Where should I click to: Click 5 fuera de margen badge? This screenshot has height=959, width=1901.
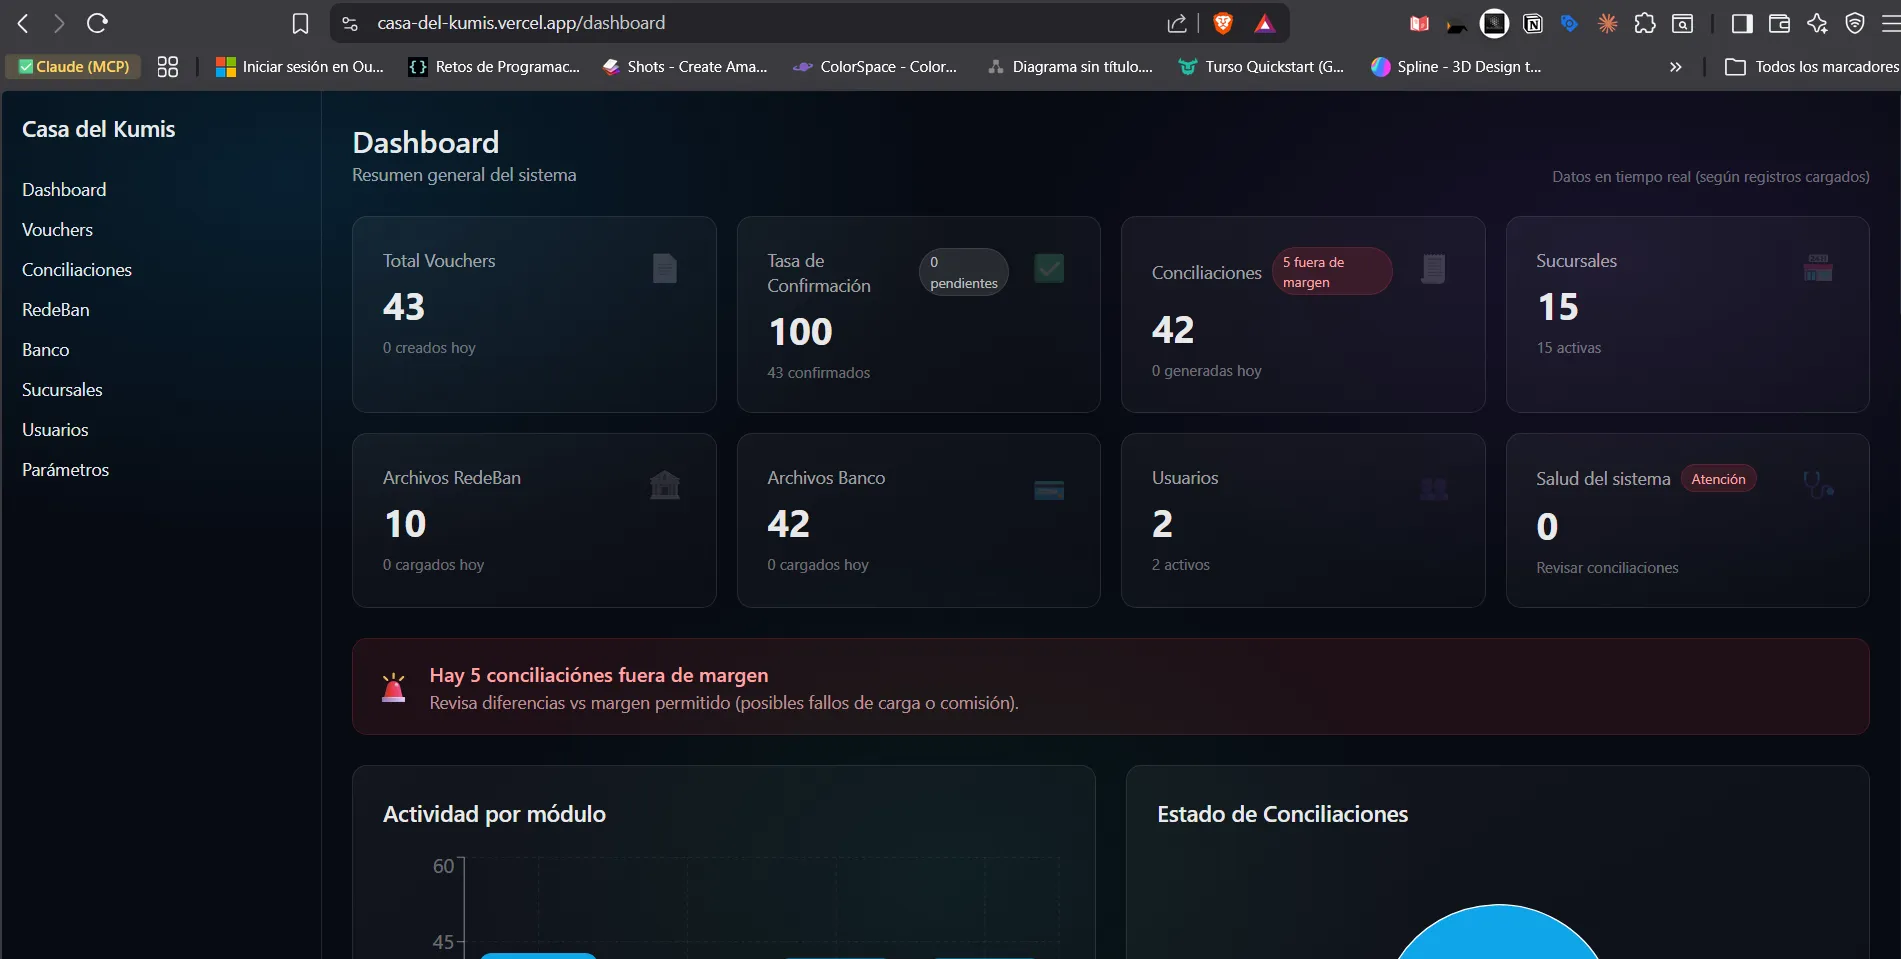1332,271
